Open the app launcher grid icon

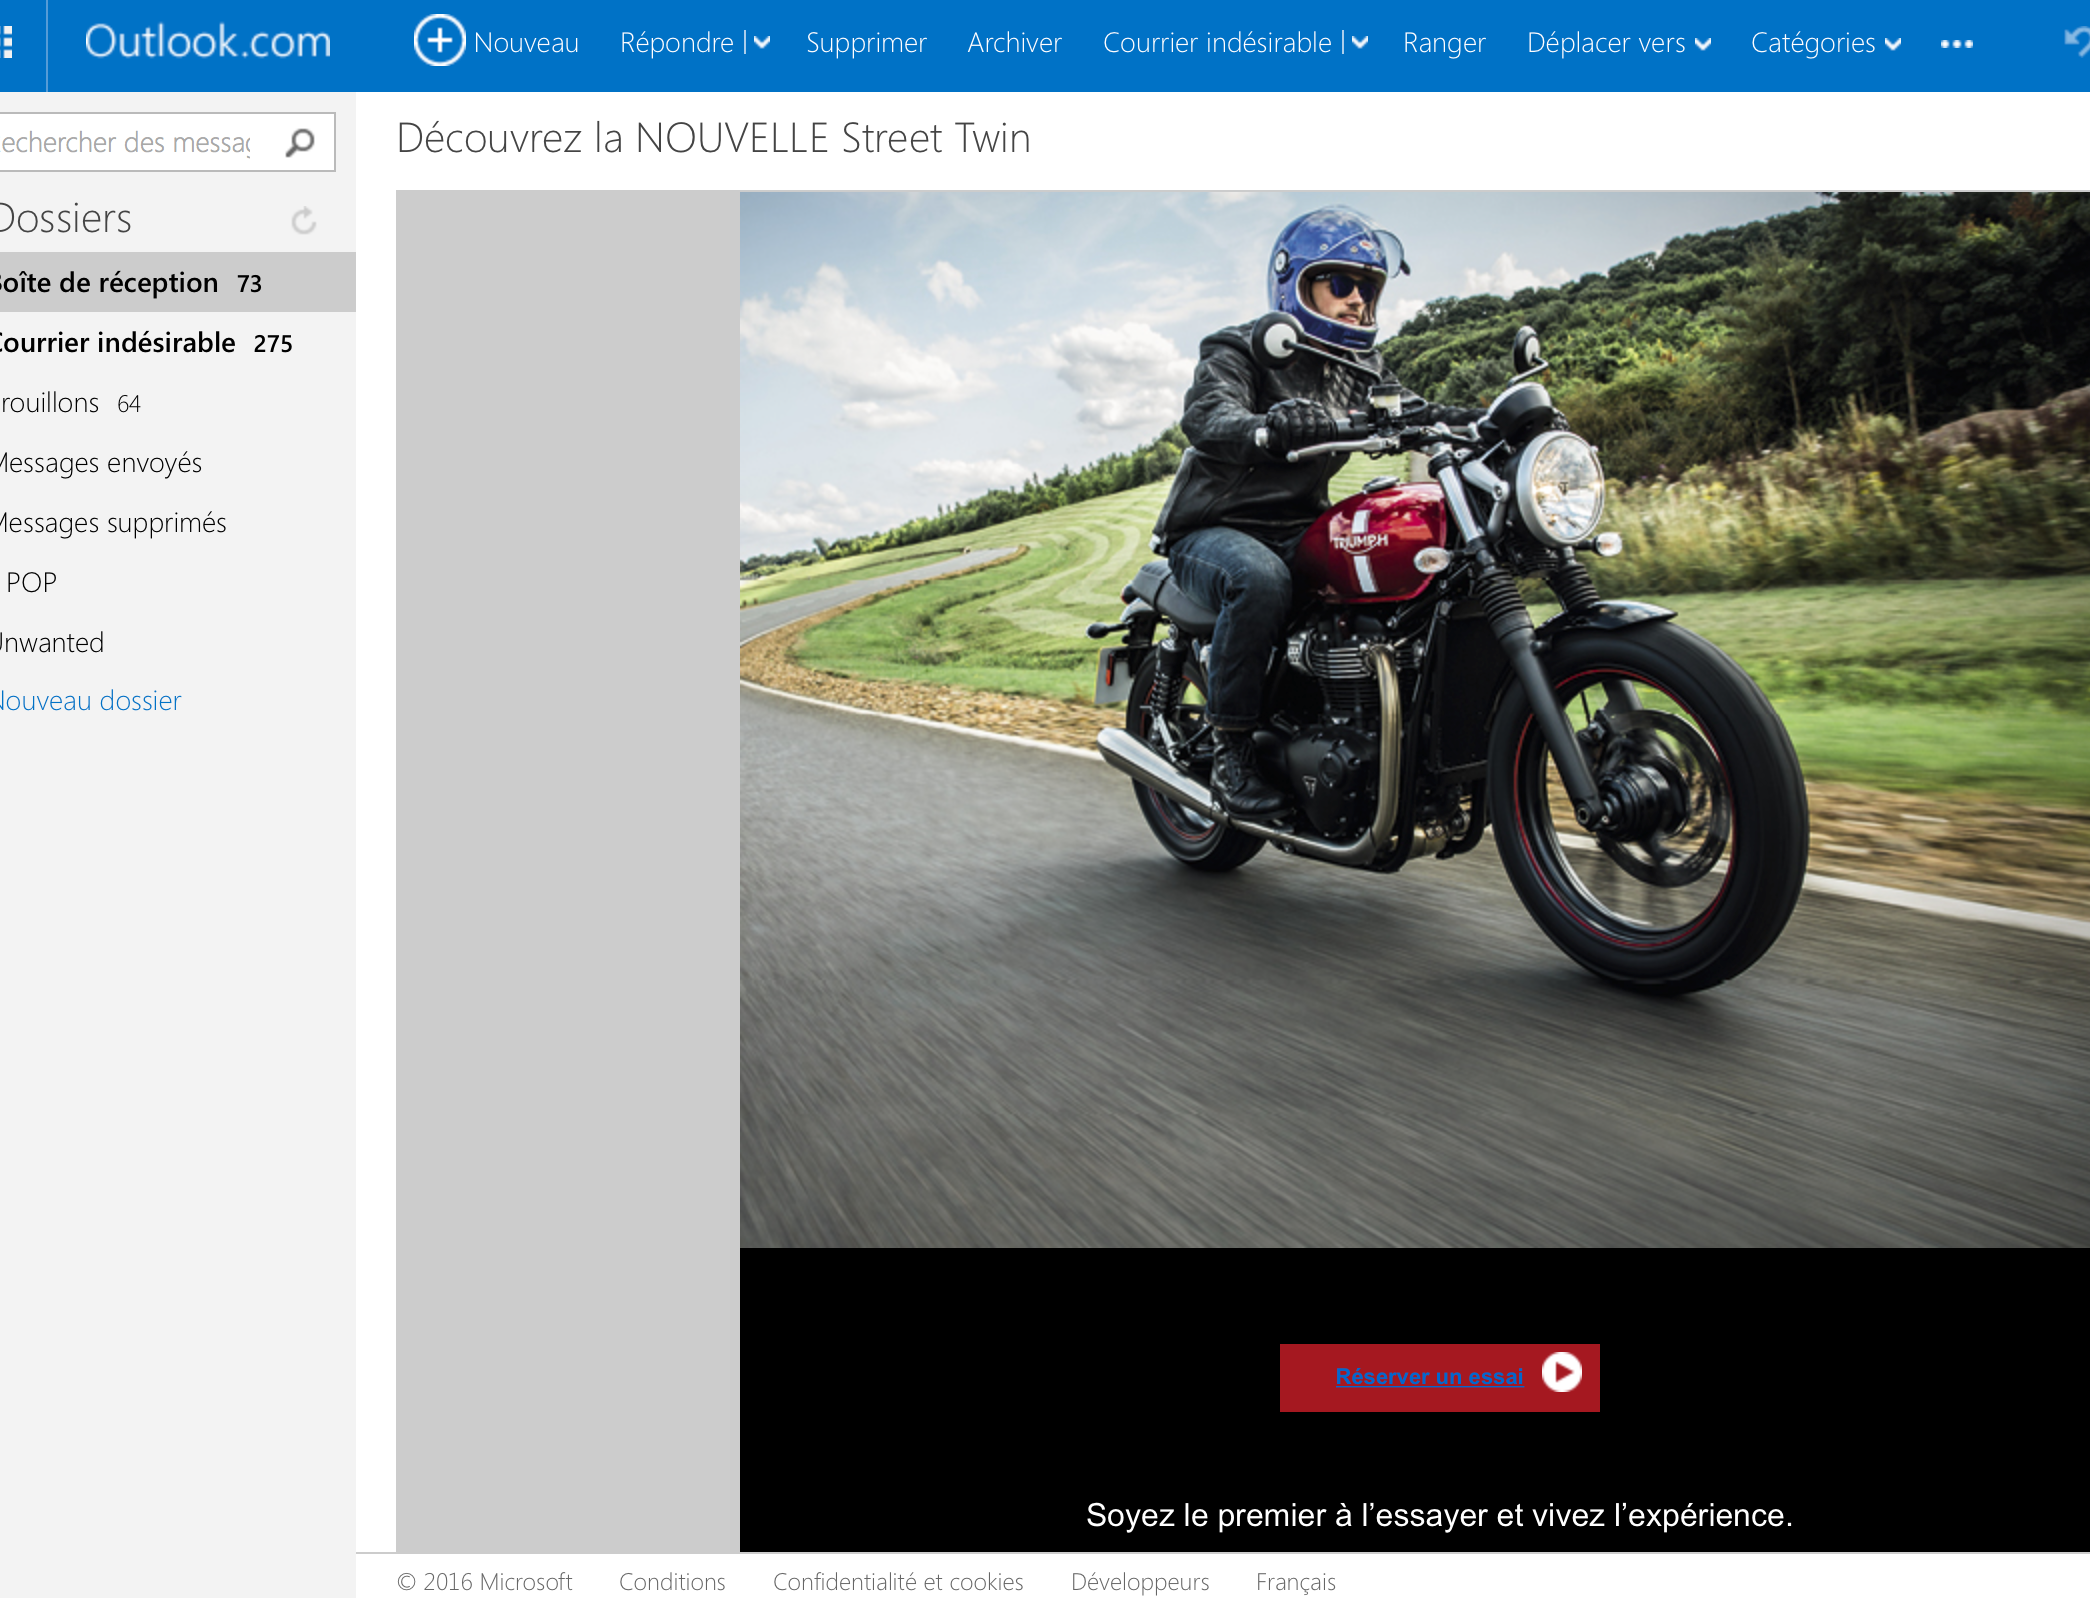[x=8, y=42]
